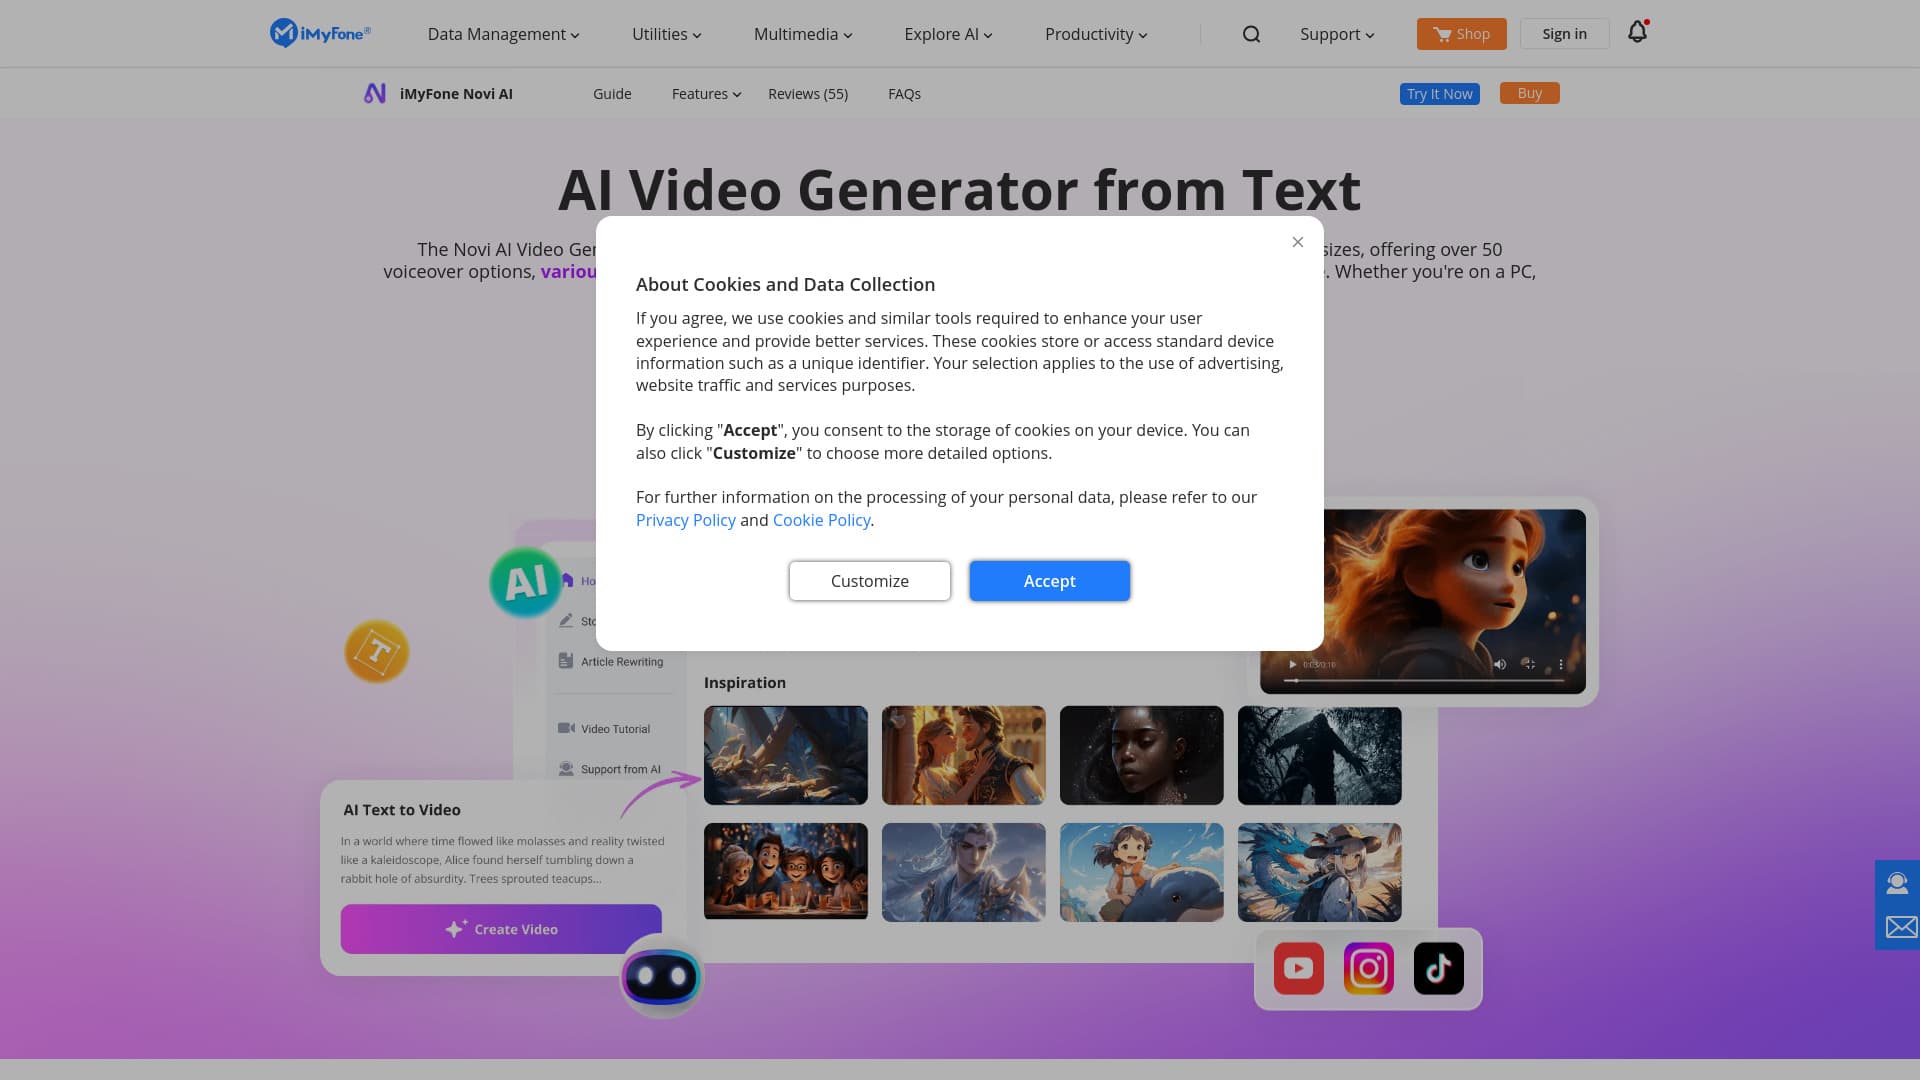Switch to the Reviews (55) tab
Image resolution: width=1920 pixels, height=1080 pixels.
click(x=807, y=93)
